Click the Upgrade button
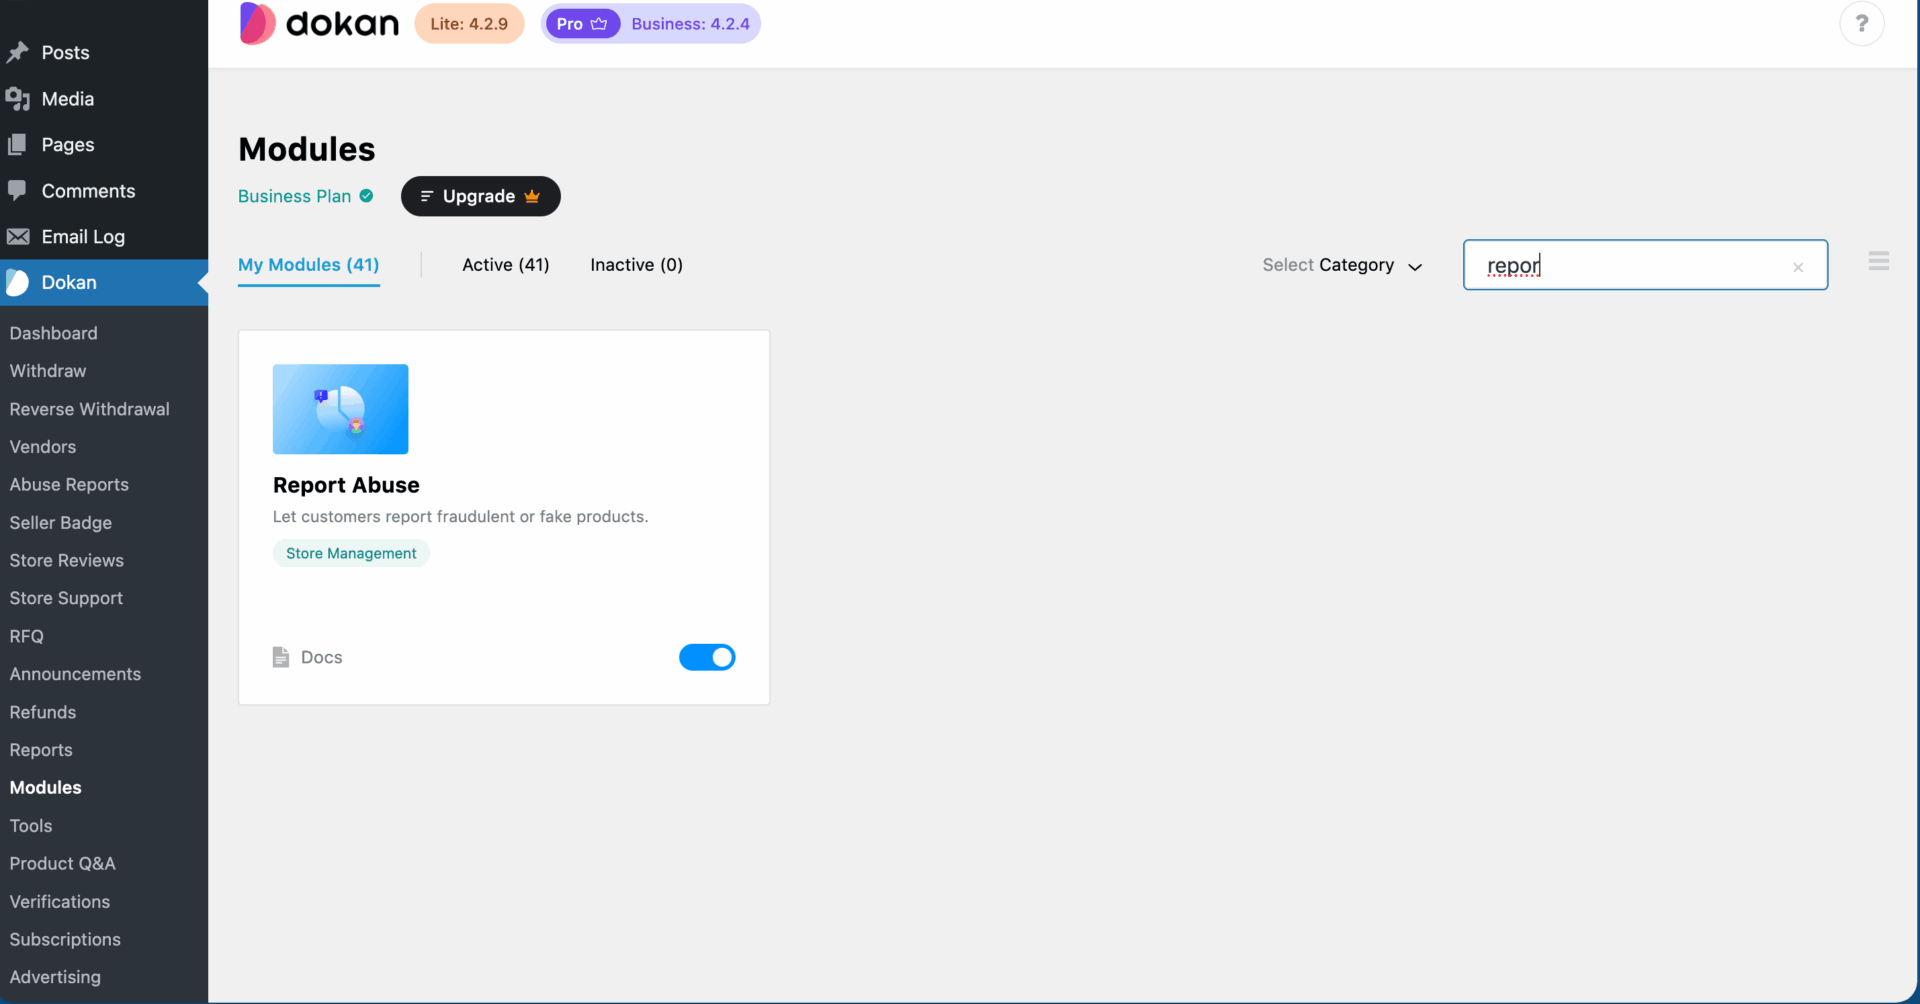The image size is (1920, 1004). [x=480, y=196]
